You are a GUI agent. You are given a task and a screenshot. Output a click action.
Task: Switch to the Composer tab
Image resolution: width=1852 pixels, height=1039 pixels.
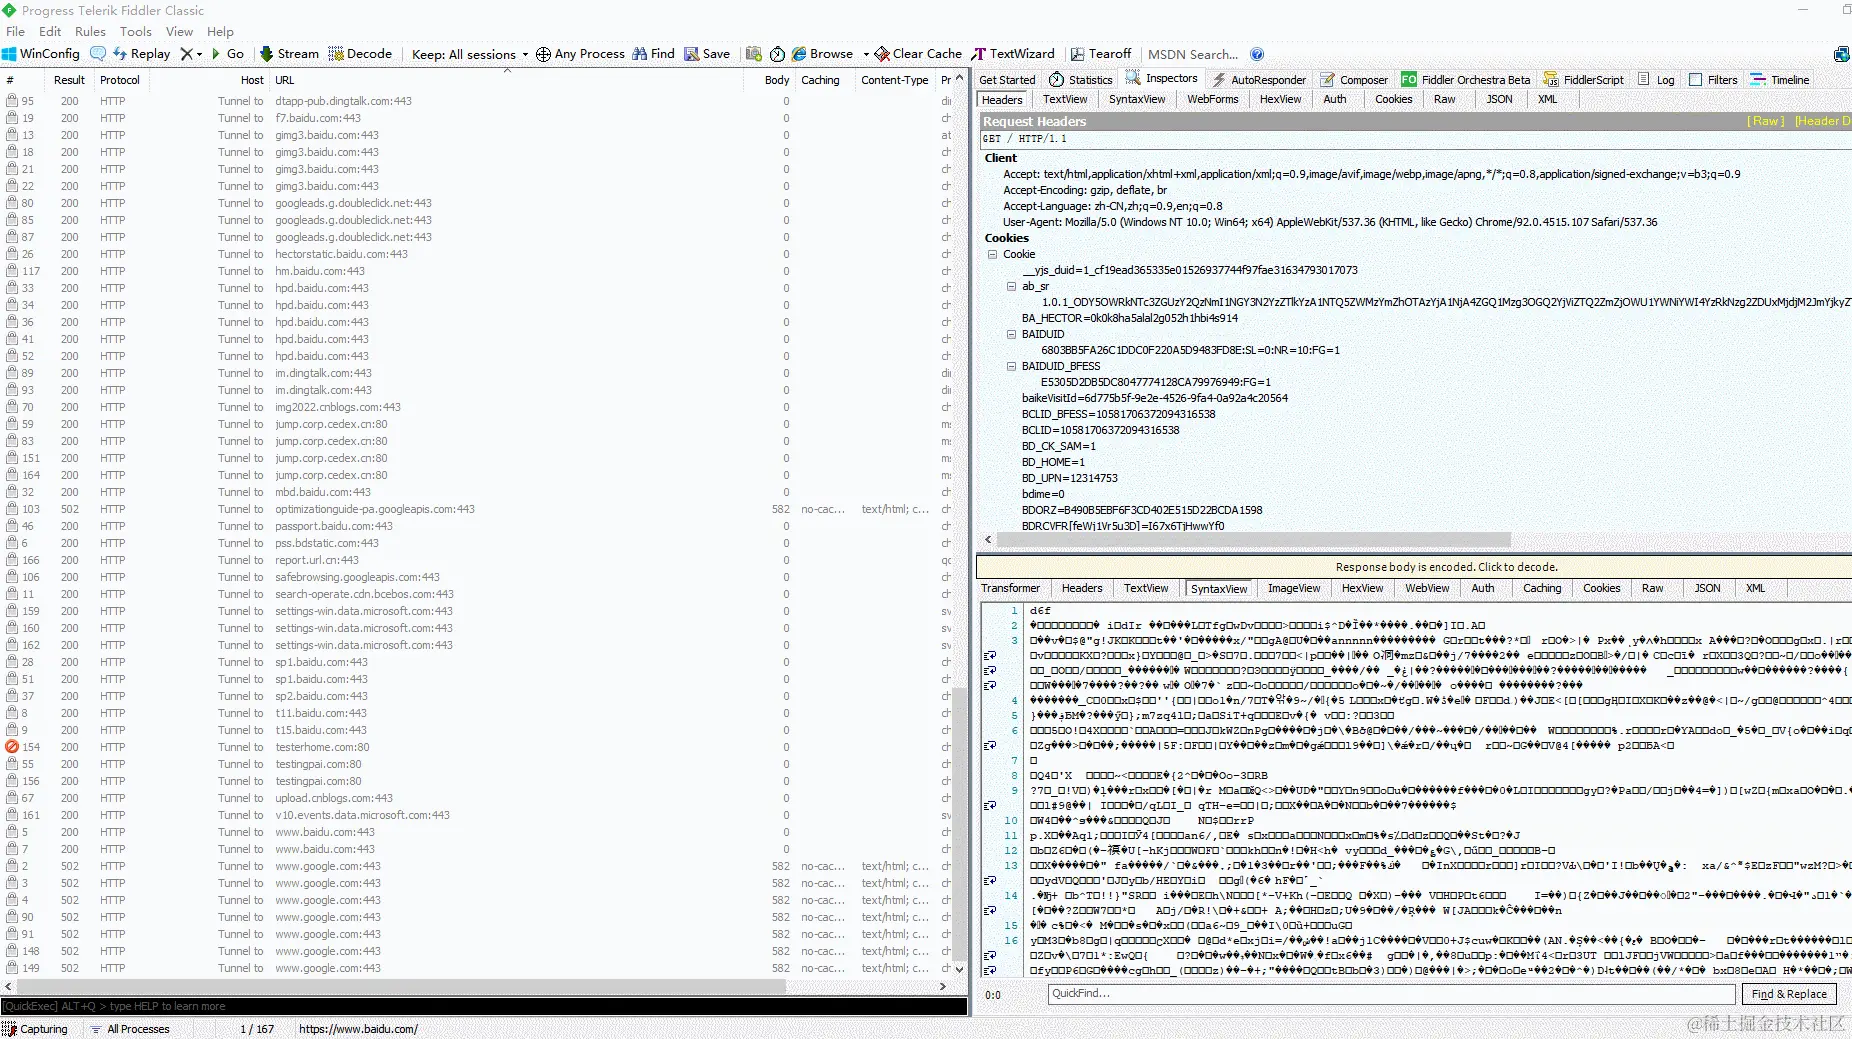click(1354, 80)
